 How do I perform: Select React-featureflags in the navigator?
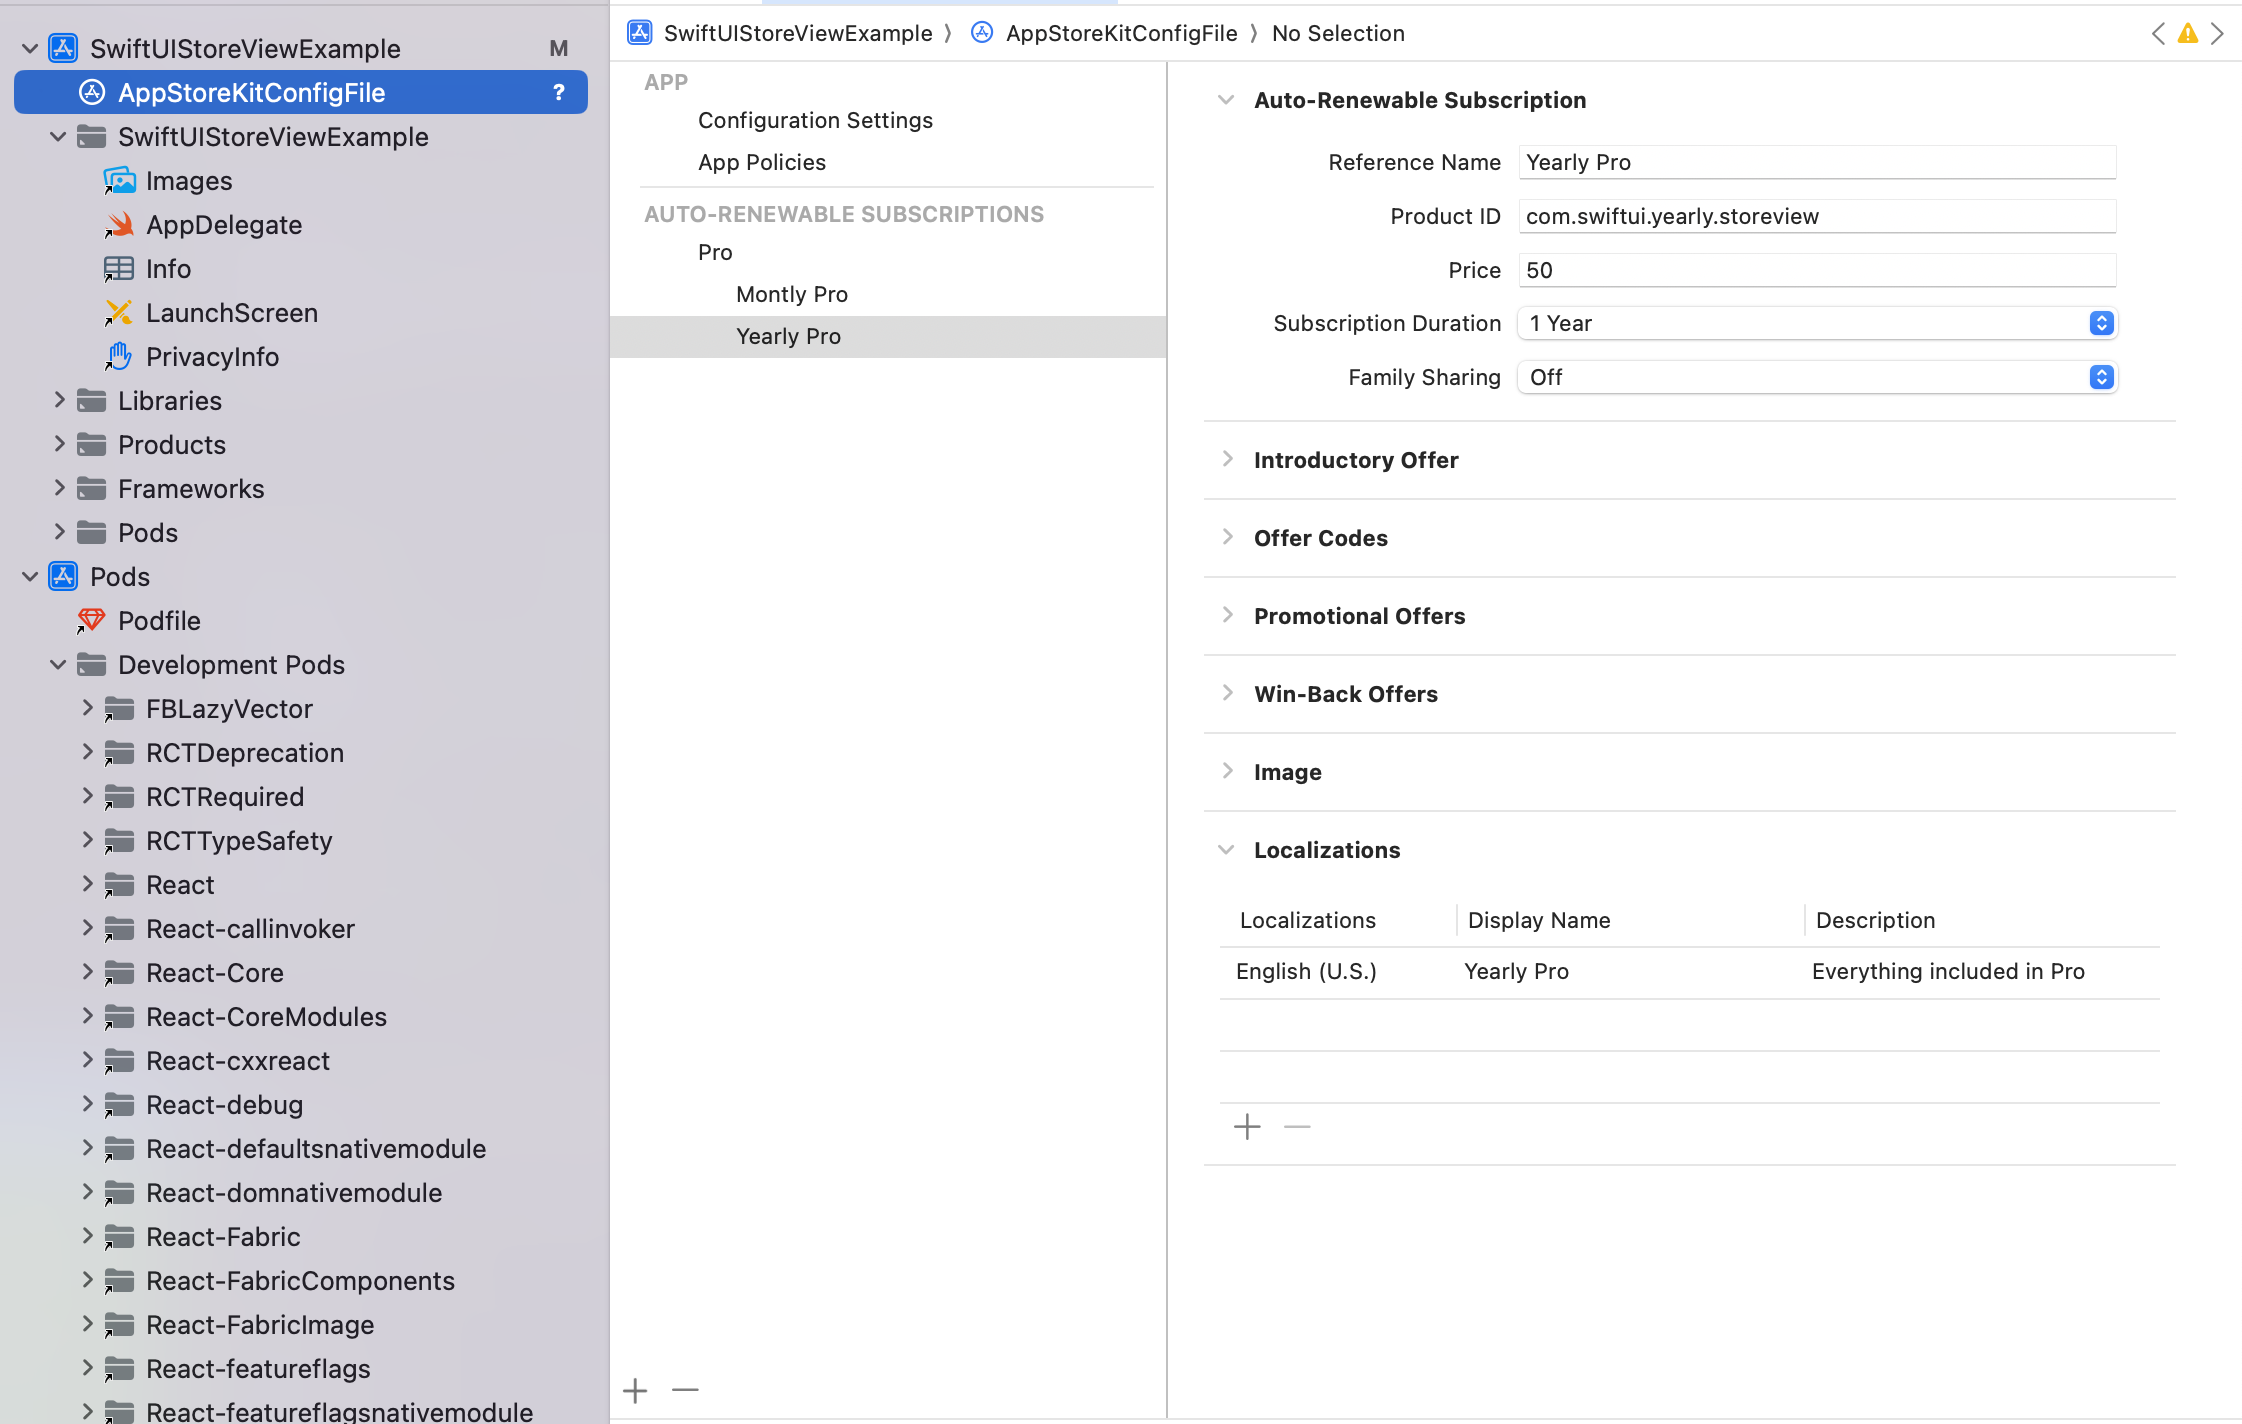pyautogui.click(x=258, y=1369)
